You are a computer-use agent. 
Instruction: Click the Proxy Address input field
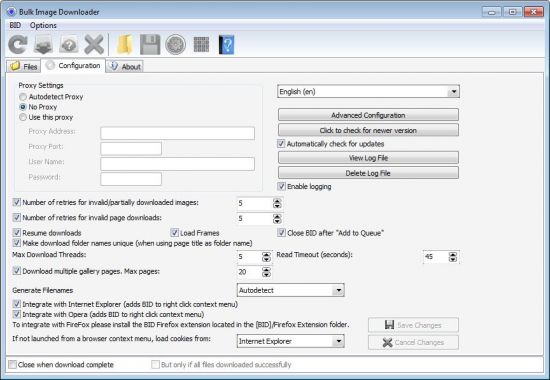(x=177, y=133)
